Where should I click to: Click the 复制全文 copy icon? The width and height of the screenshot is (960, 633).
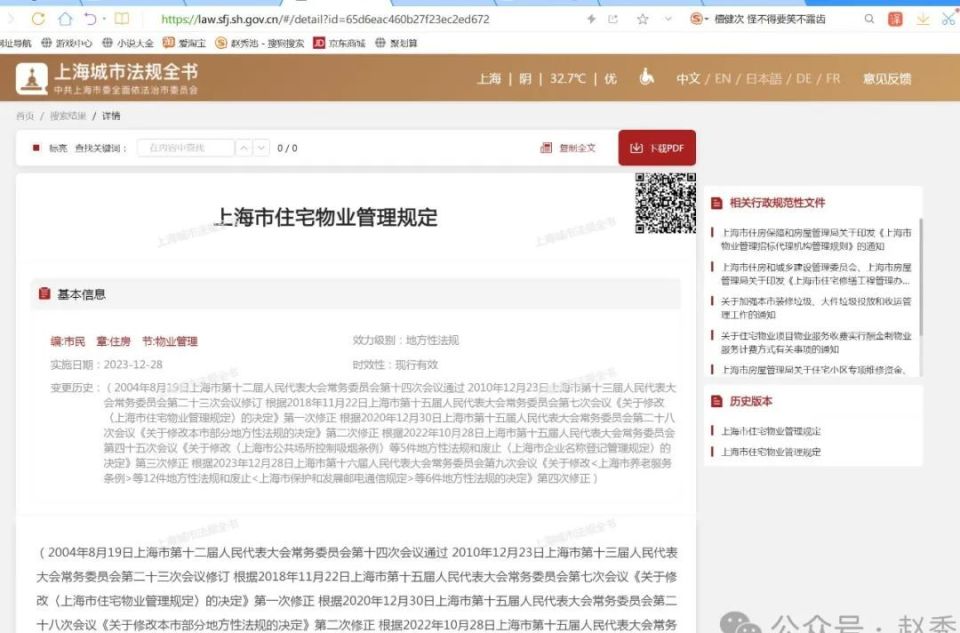tap(545, 147)
